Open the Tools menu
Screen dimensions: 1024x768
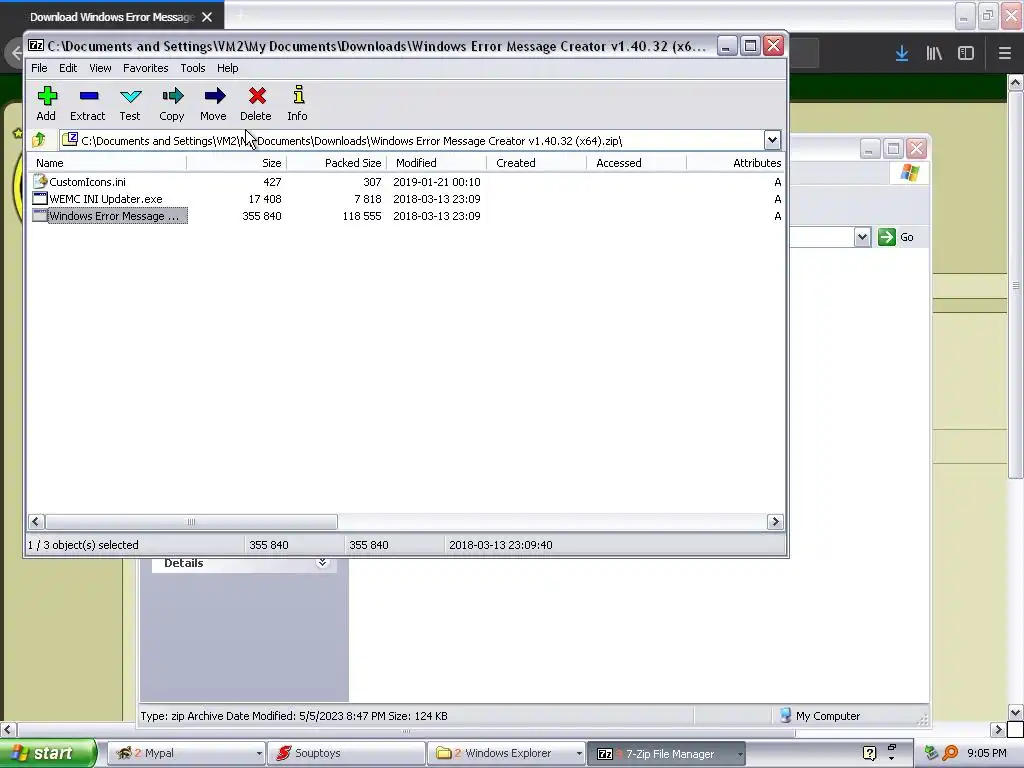193,68
